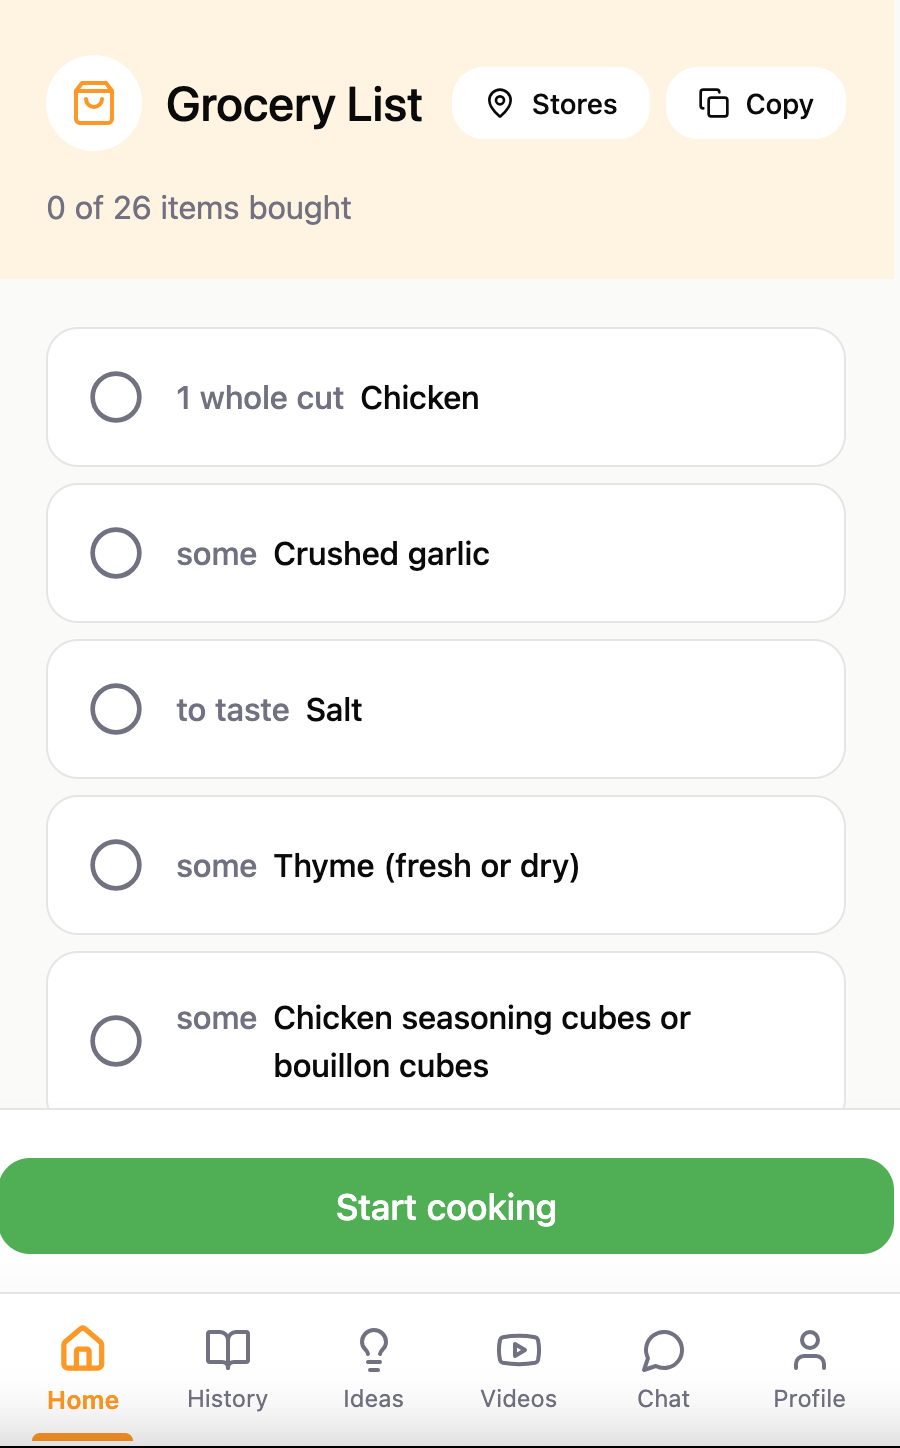The height and width of the screenshot is (1448, 900).
Task: Click the 1 whole cut Chicken card
Action: 446,397
